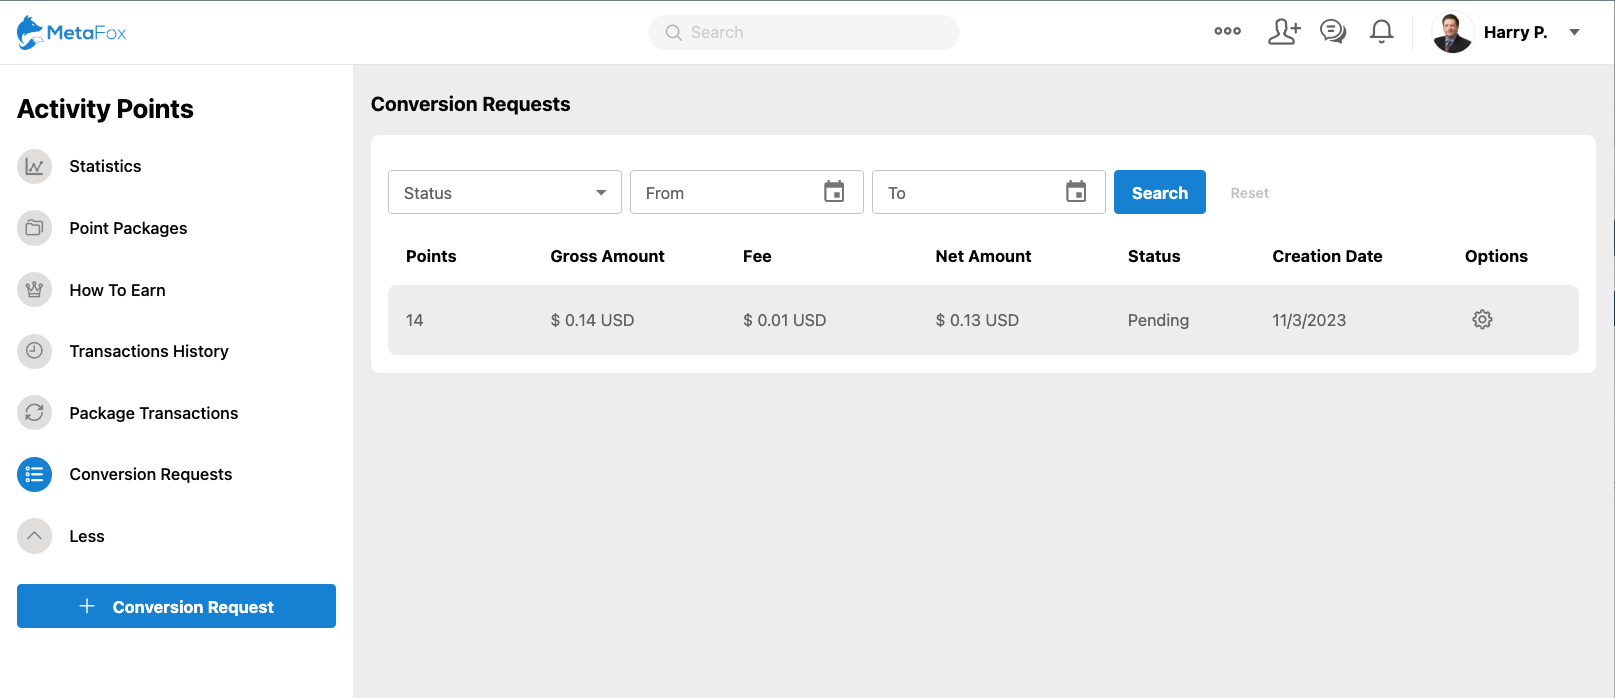Open Statistics in the sidebar
This screenshot has height=698, width=1615.
coord(105,166)
